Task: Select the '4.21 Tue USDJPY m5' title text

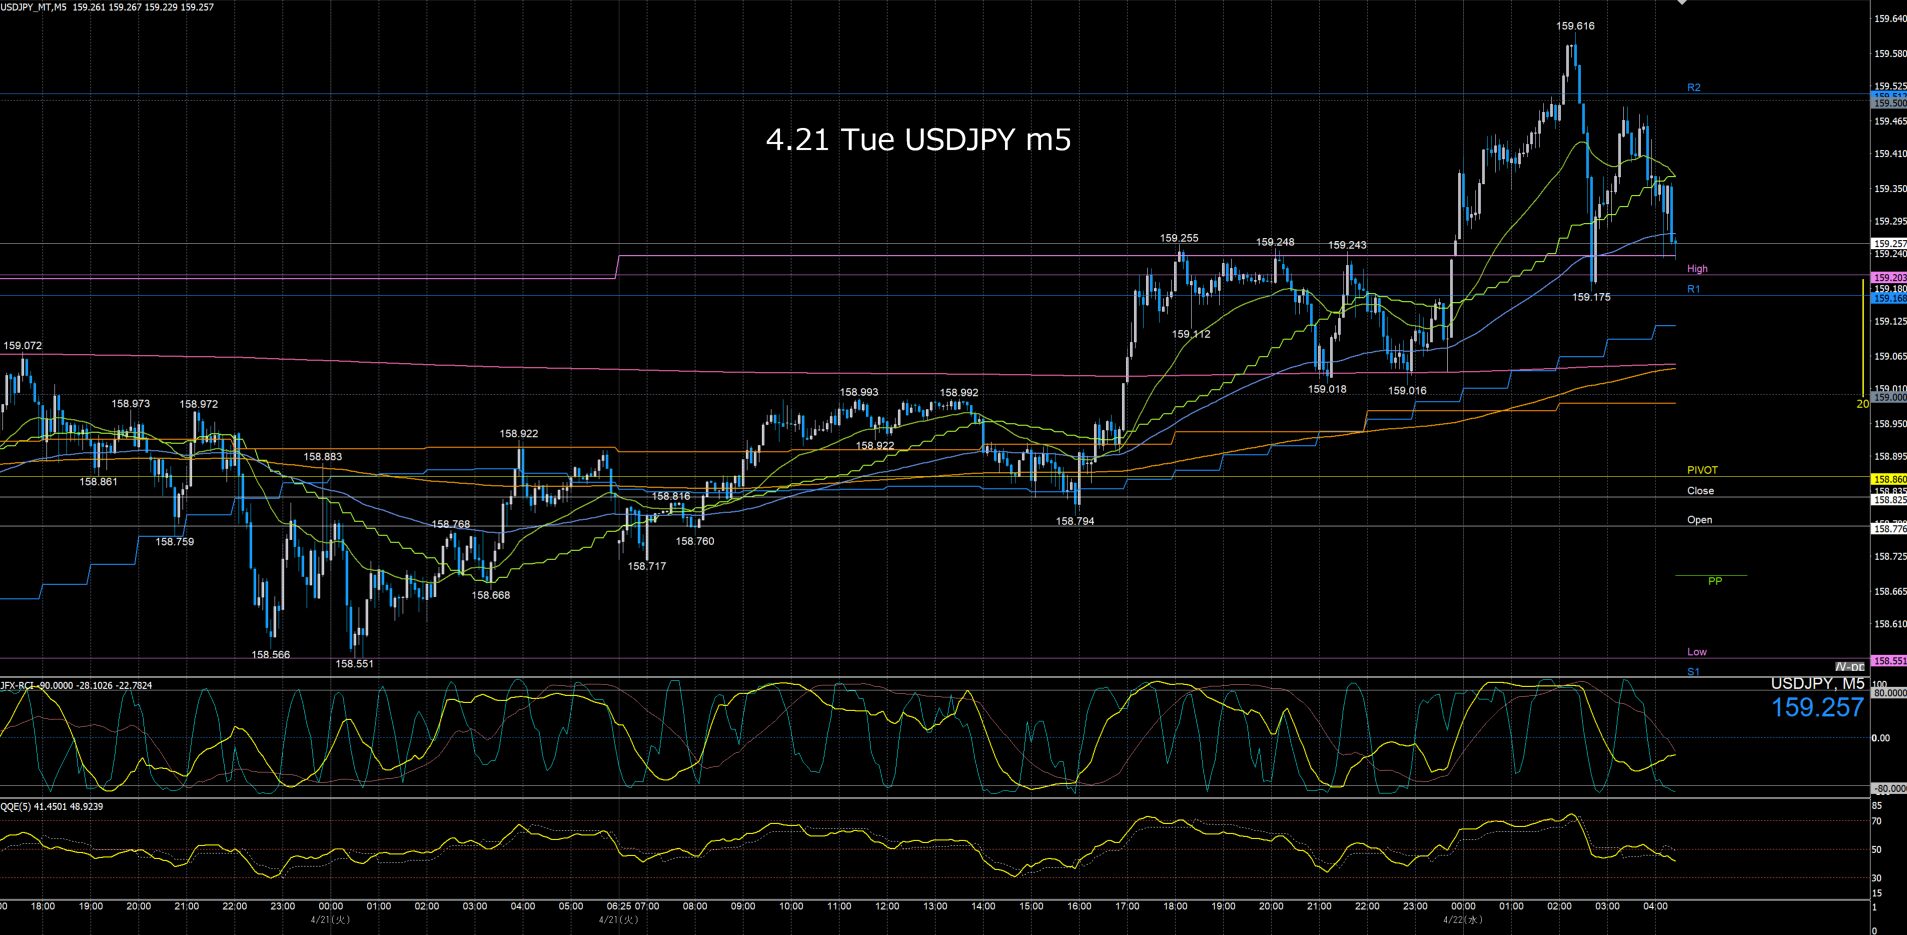Action: (918, 140)
